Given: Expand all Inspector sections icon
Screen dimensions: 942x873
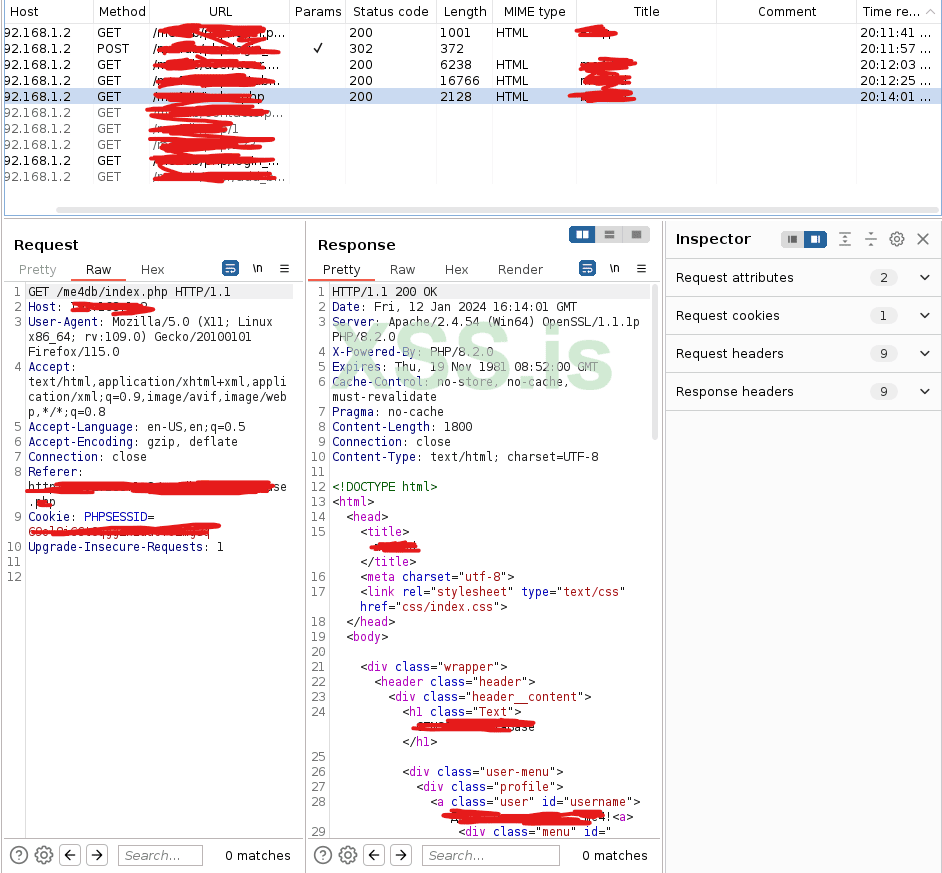Looking at the screenshot, I should click(845, 239).
